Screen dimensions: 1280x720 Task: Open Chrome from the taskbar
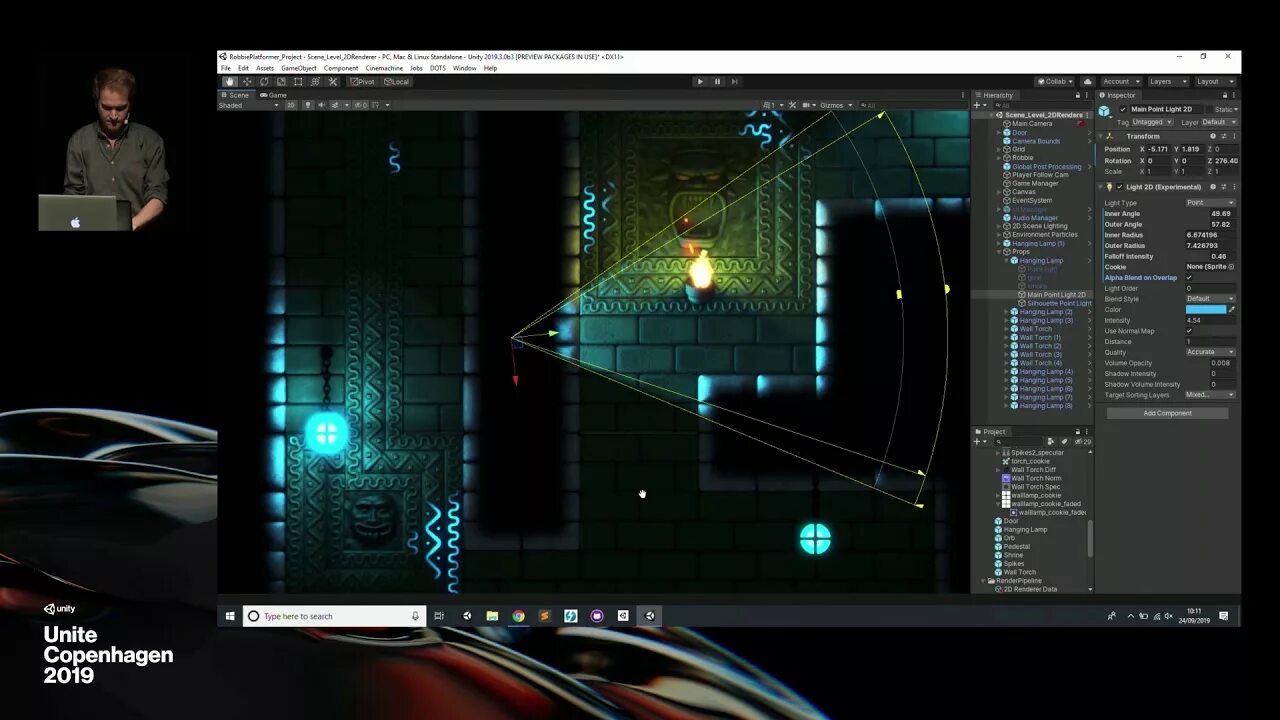pos(518,616)
